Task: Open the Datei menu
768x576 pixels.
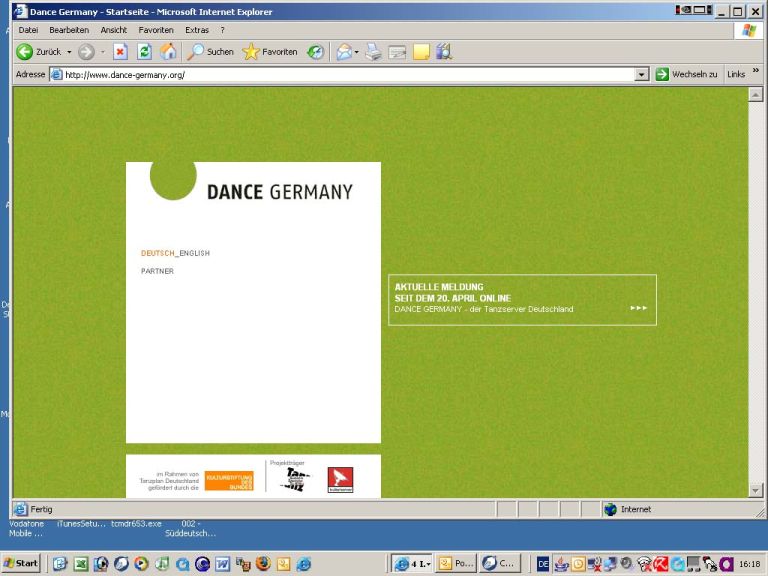Action: tap(28, 30)
